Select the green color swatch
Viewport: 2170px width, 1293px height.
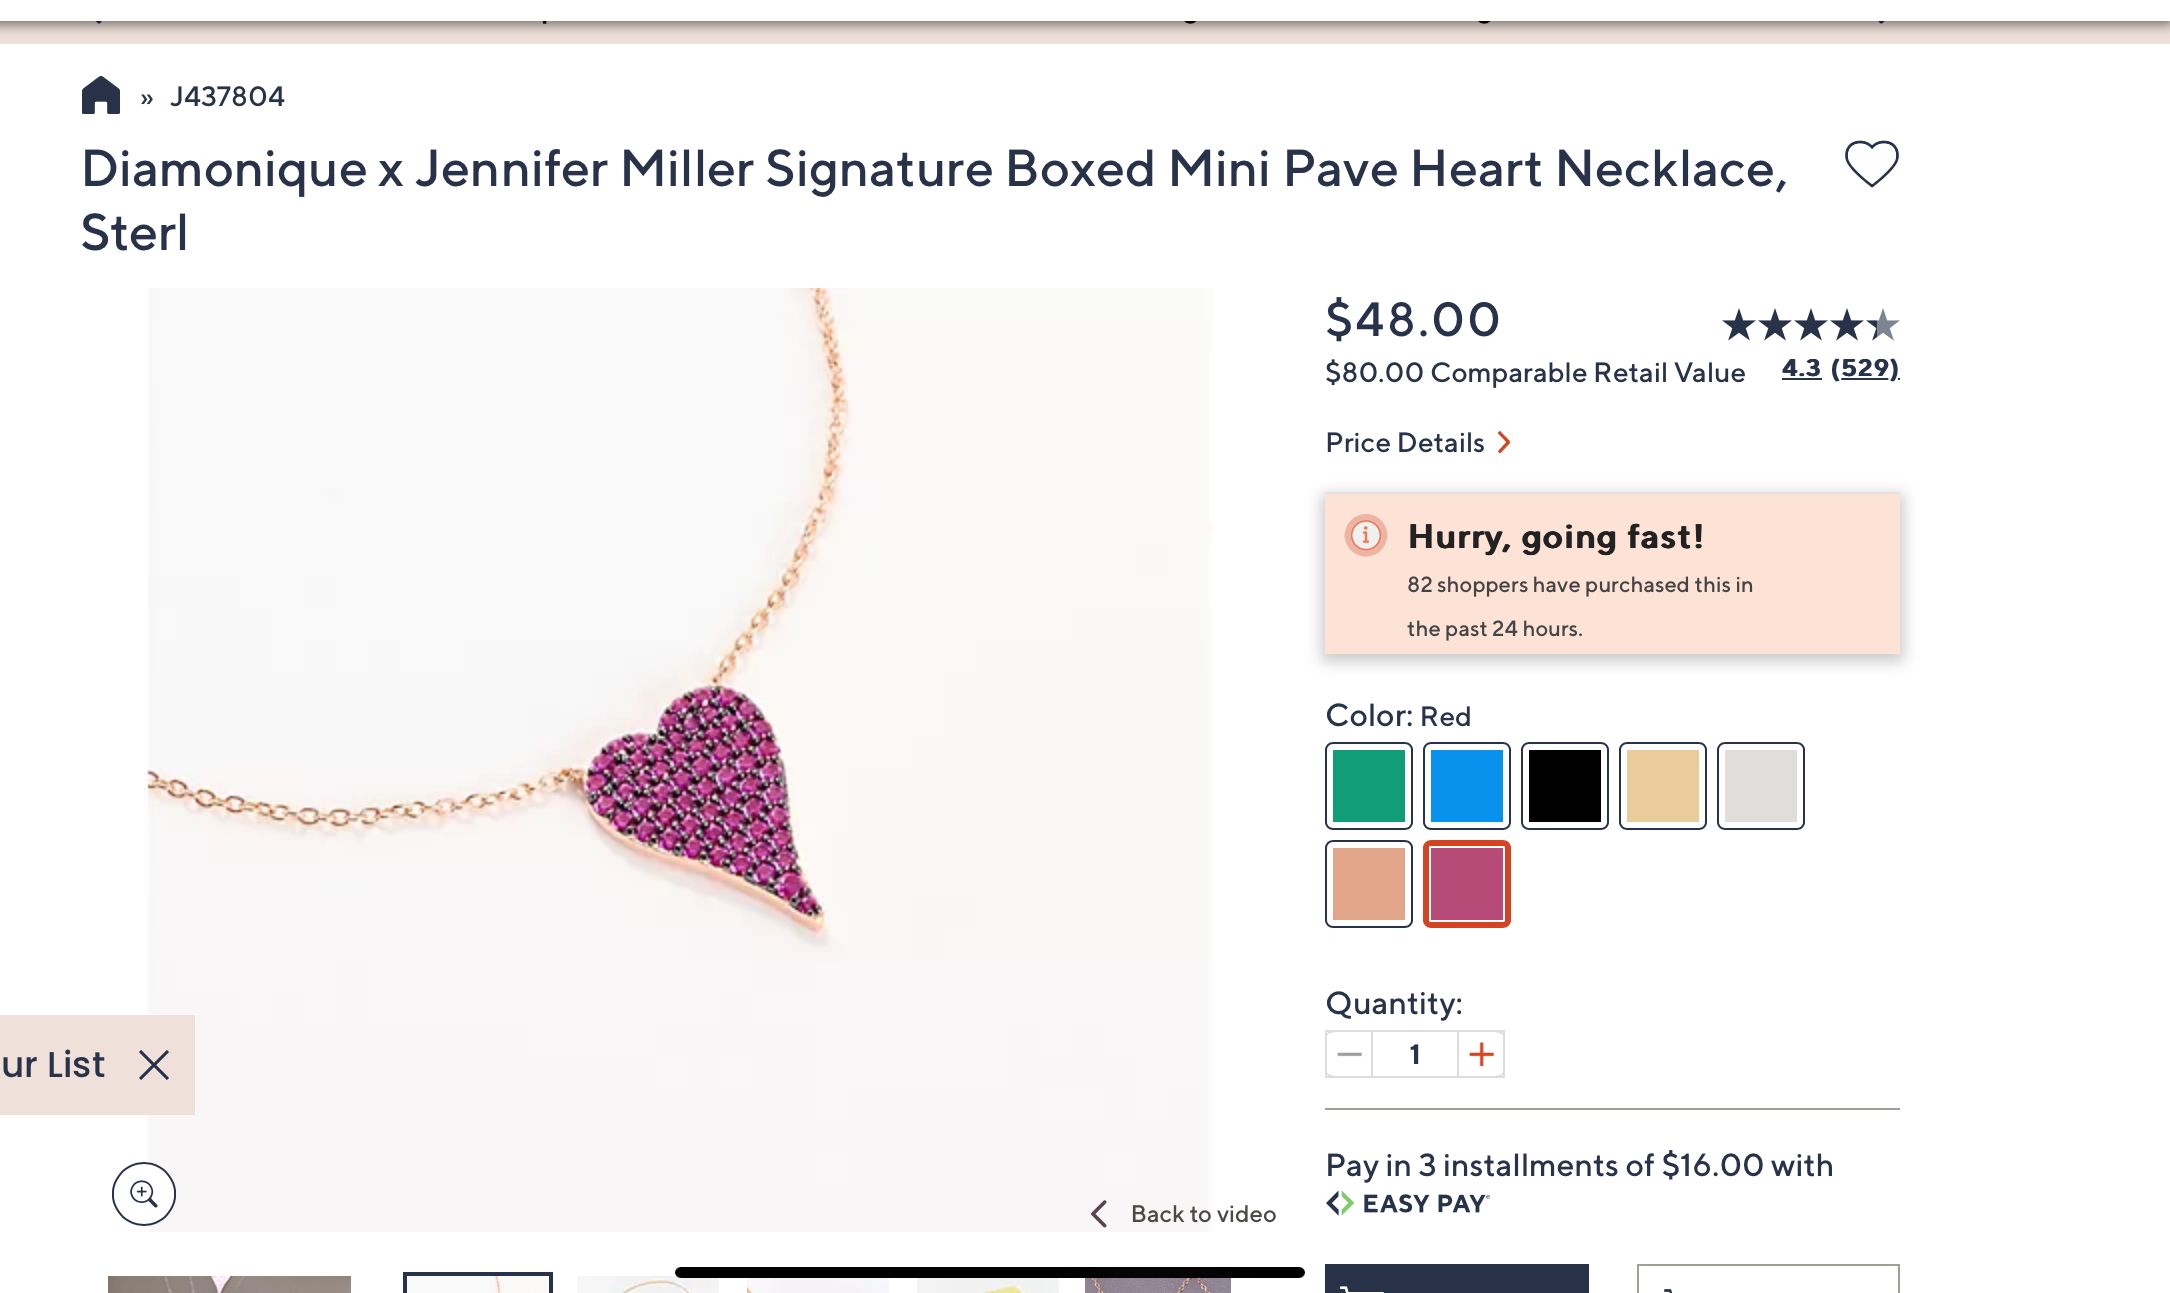pos(1369,786)
